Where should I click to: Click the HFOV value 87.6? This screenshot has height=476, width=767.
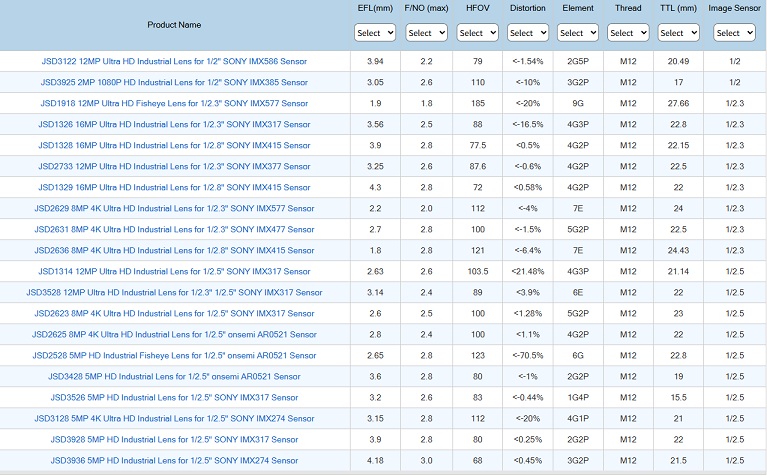[477, 167]
